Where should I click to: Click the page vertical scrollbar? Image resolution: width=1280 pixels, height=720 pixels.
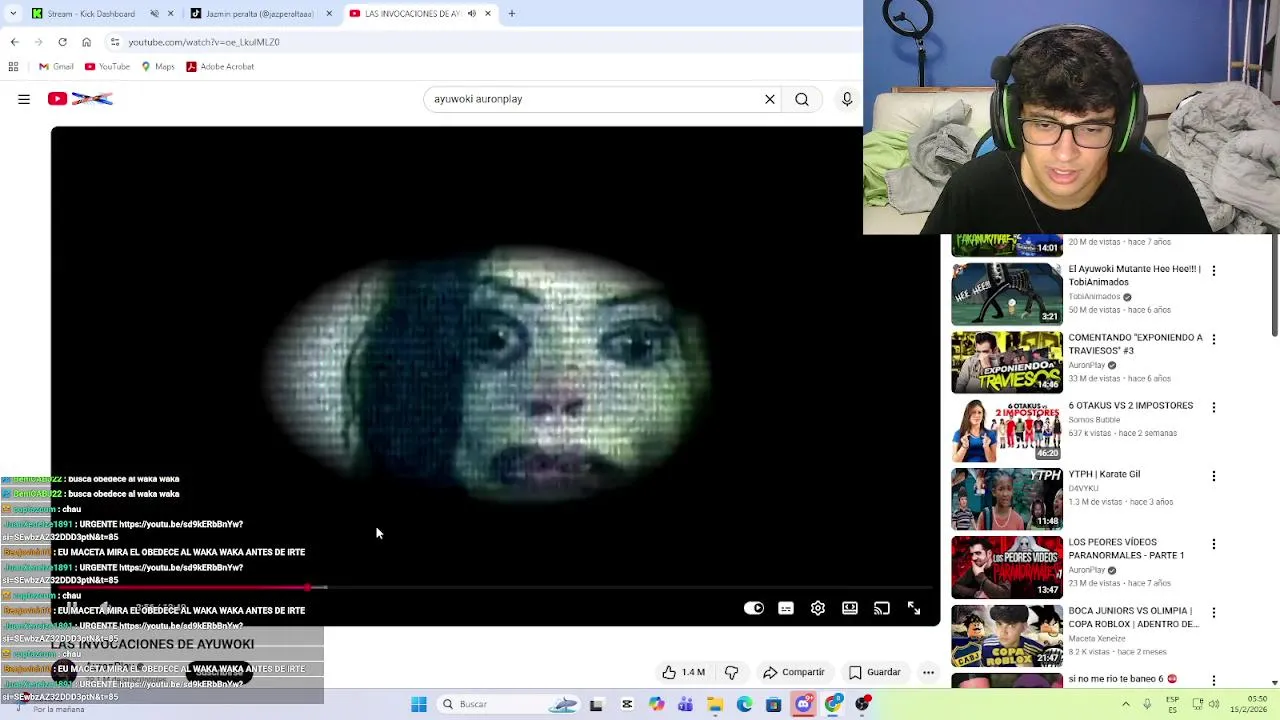(1274, 286)
